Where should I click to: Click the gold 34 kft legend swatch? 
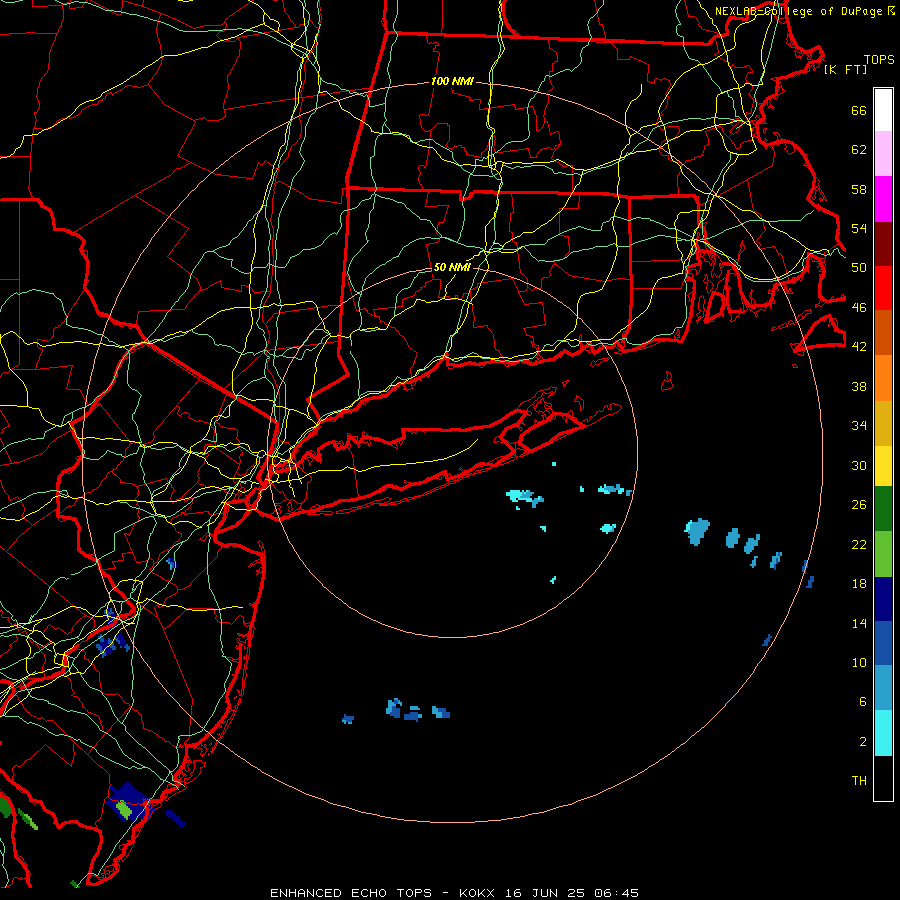coord(883,423)
